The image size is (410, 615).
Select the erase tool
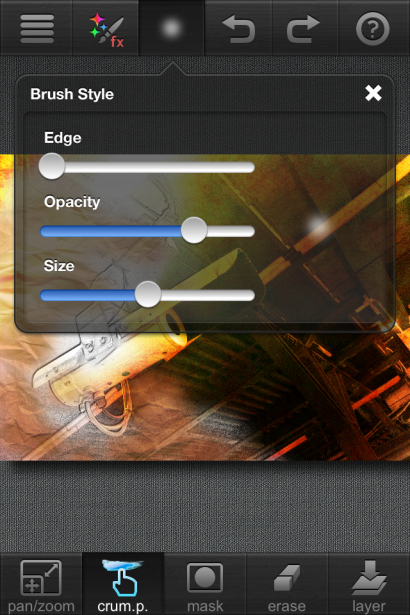pos(287,586)
